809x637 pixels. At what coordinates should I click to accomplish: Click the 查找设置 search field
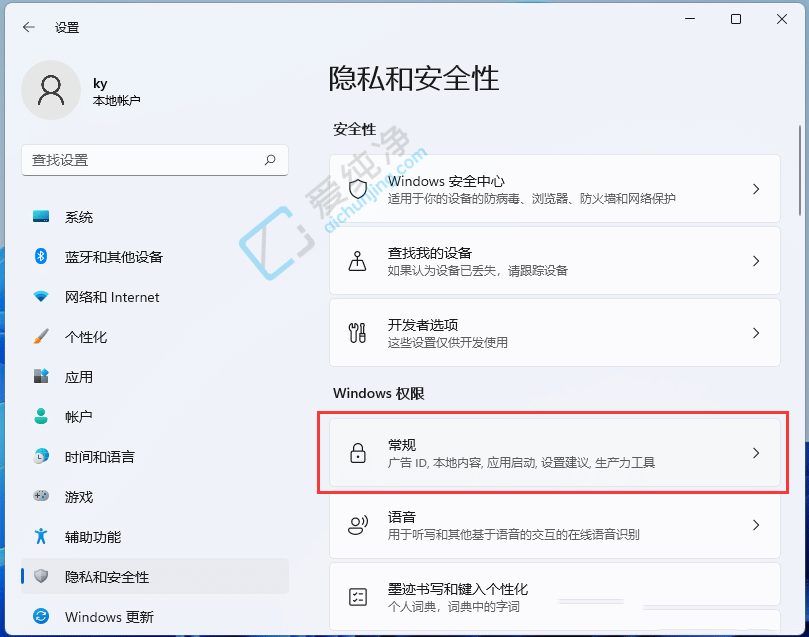(x=155, y=160)
